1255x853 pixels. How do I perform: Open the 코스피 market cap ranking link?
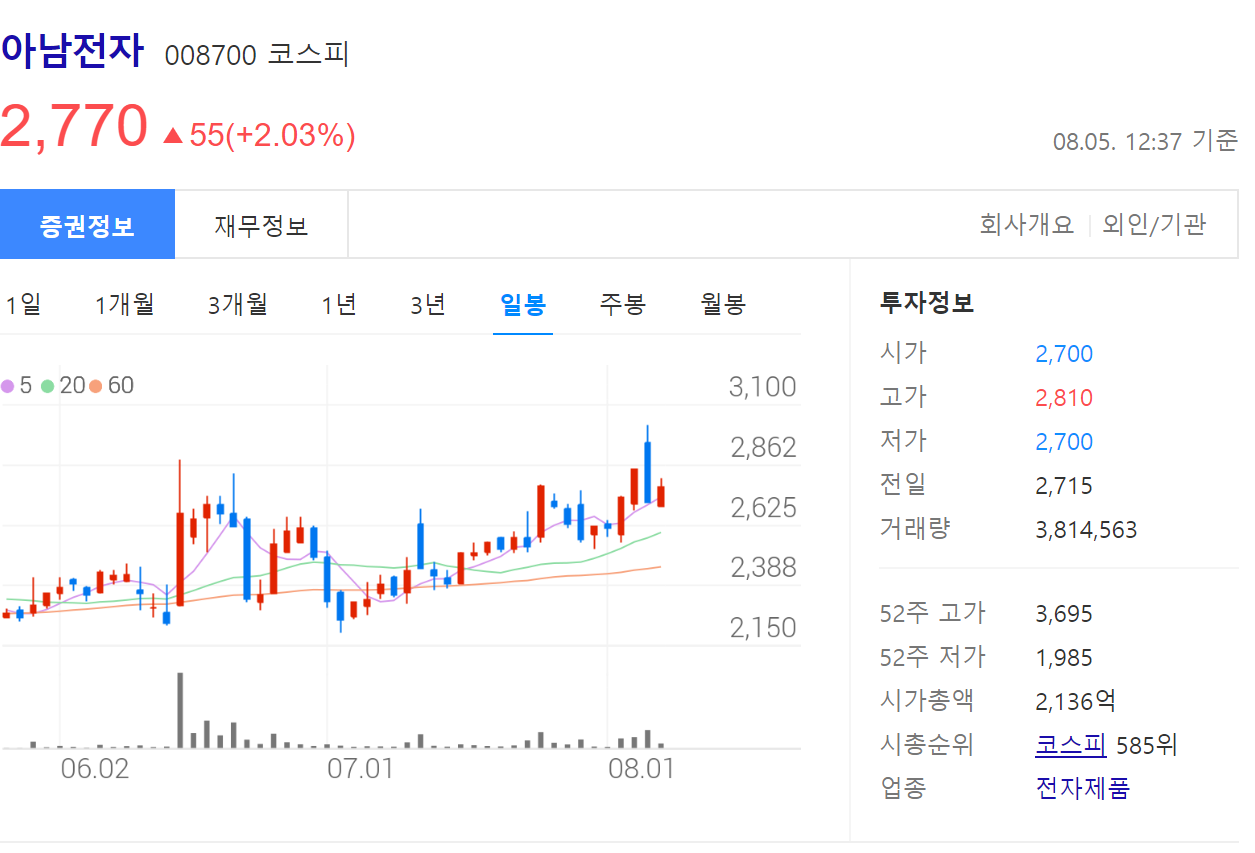click(1070, 744)
